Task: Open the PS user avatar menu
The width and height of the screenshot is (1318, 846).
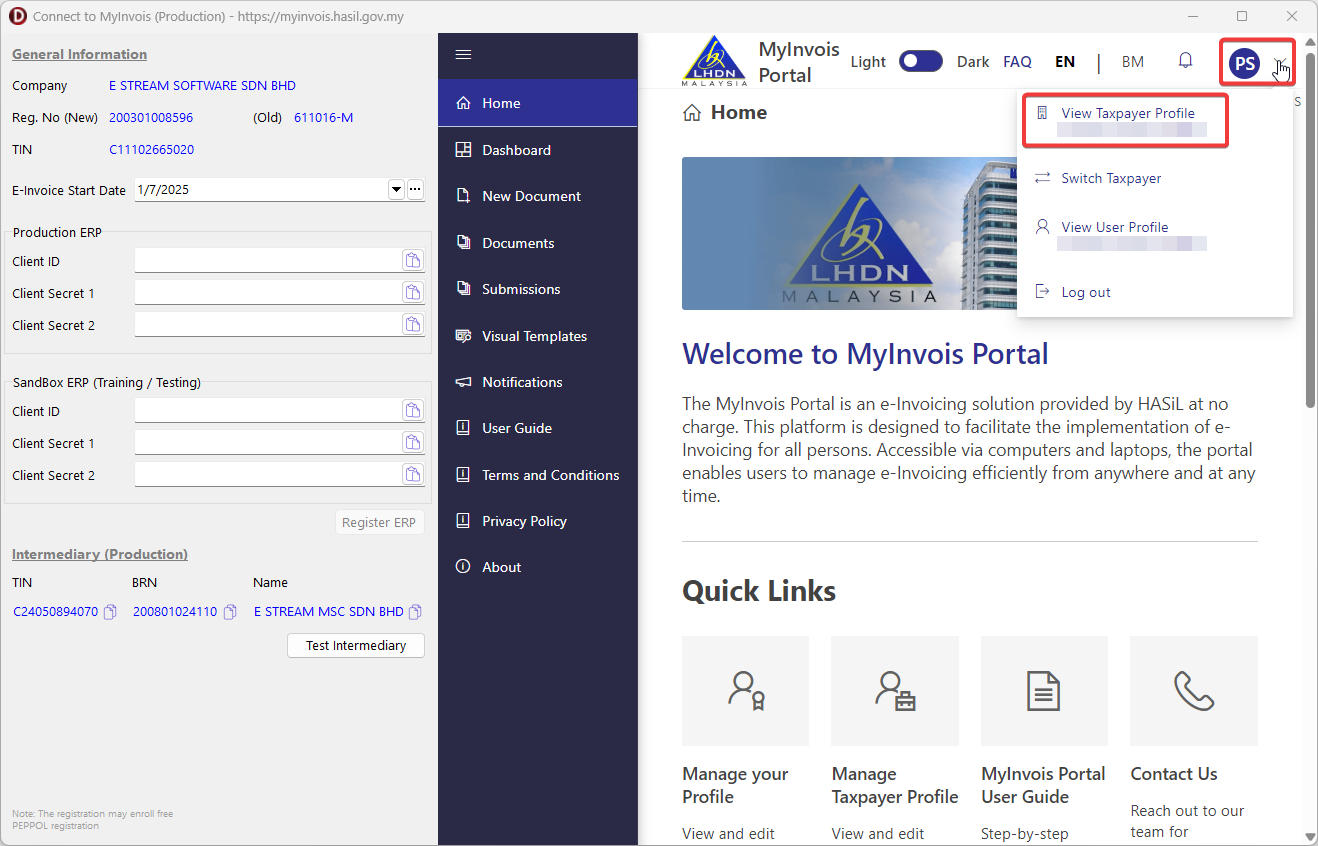Action: [x=1244, y=64]
